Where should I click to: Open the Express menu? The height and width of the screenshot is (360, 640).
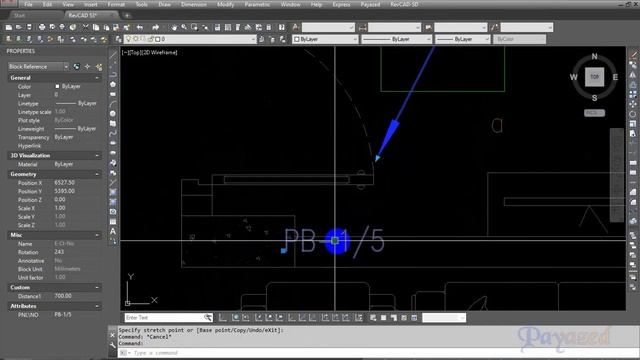point(341,4)
